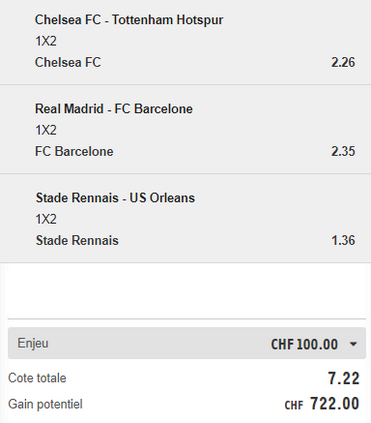Click the FC Barcelone selection label
The image size is (371, 423).
click(74, 151)
